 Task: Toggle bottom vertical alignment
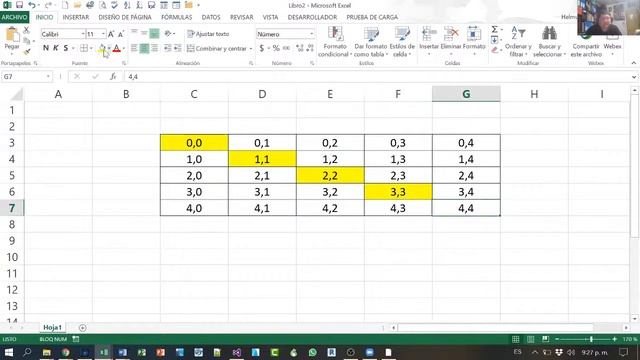[x=154, y=33]
